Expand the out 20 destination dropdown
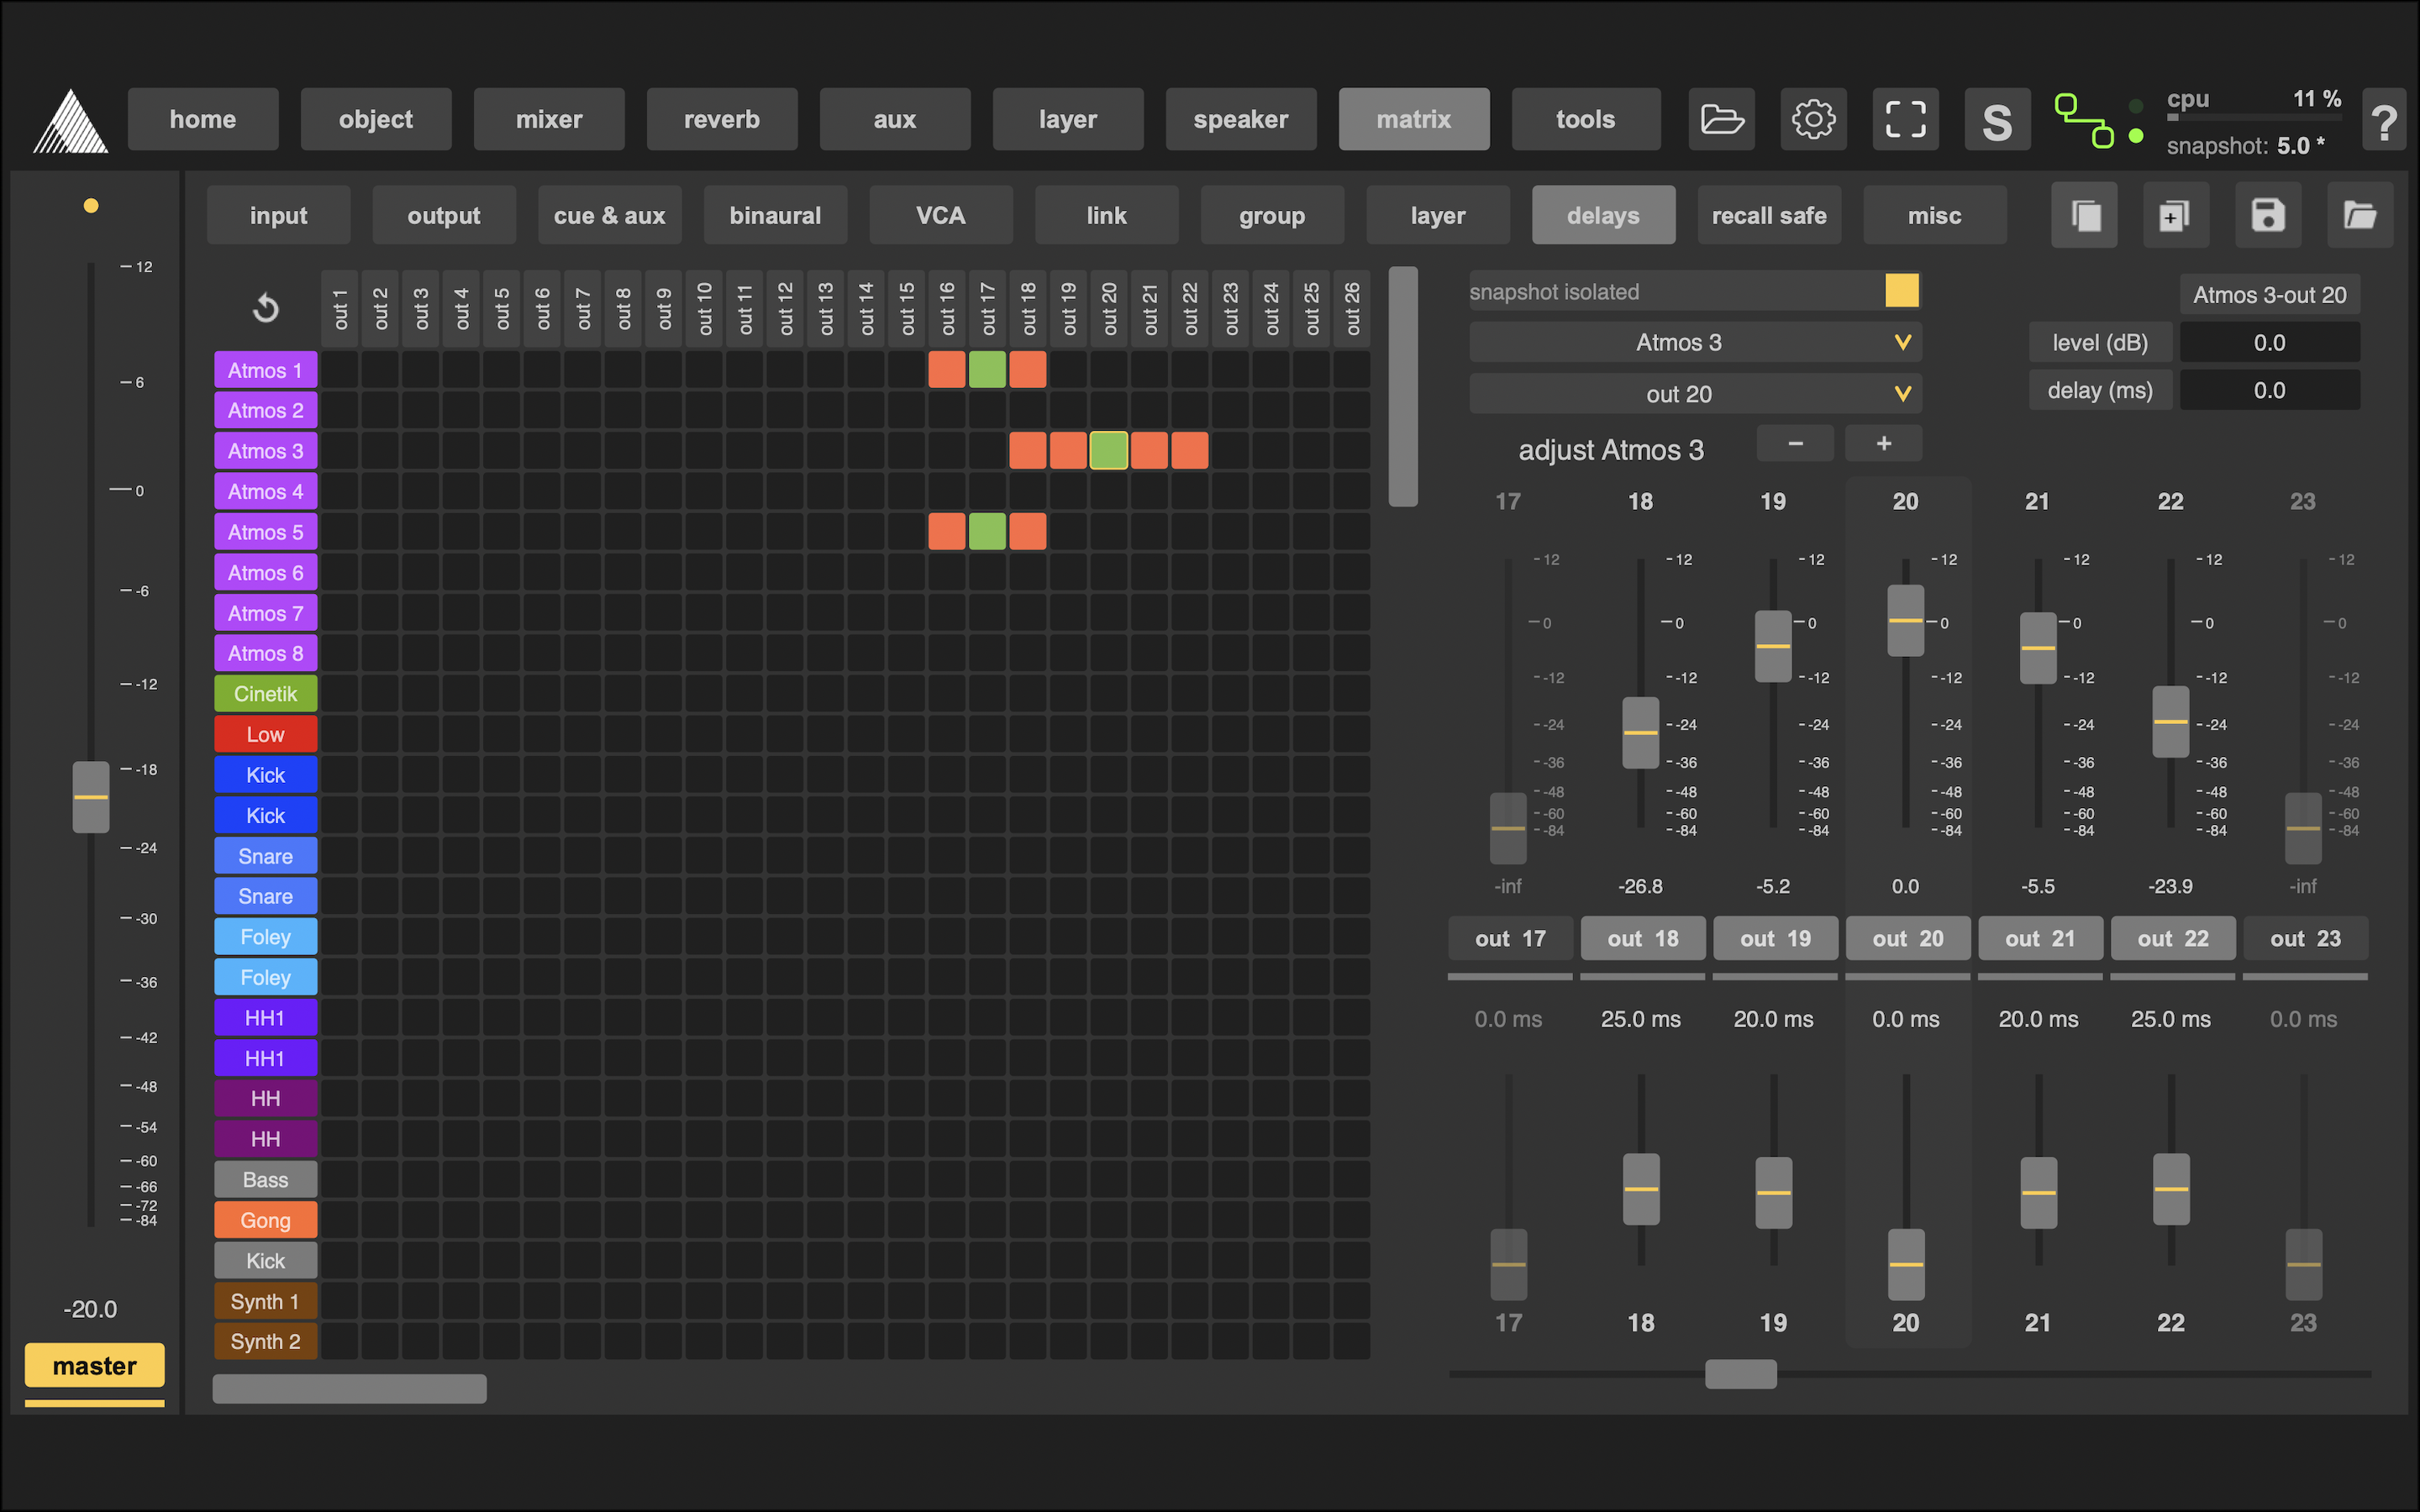The width and height of the screenshot is (2420, 1512). 1696,394
